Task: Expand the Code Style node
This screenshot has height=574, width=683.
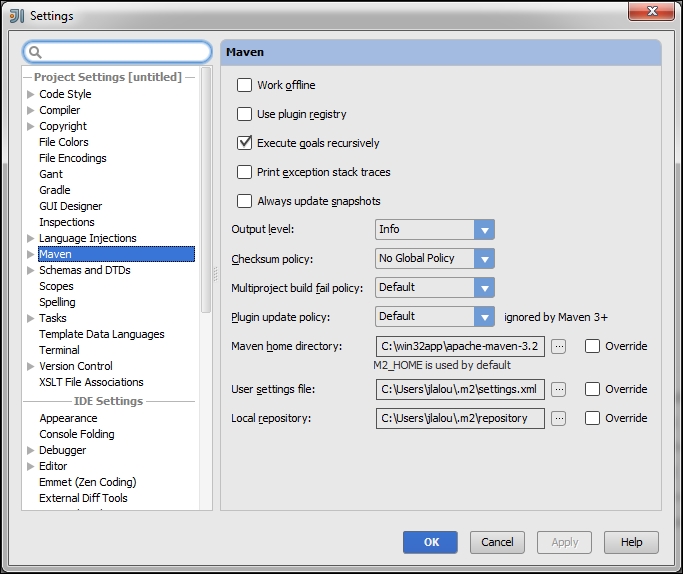Action: click(x=30, y=94)
